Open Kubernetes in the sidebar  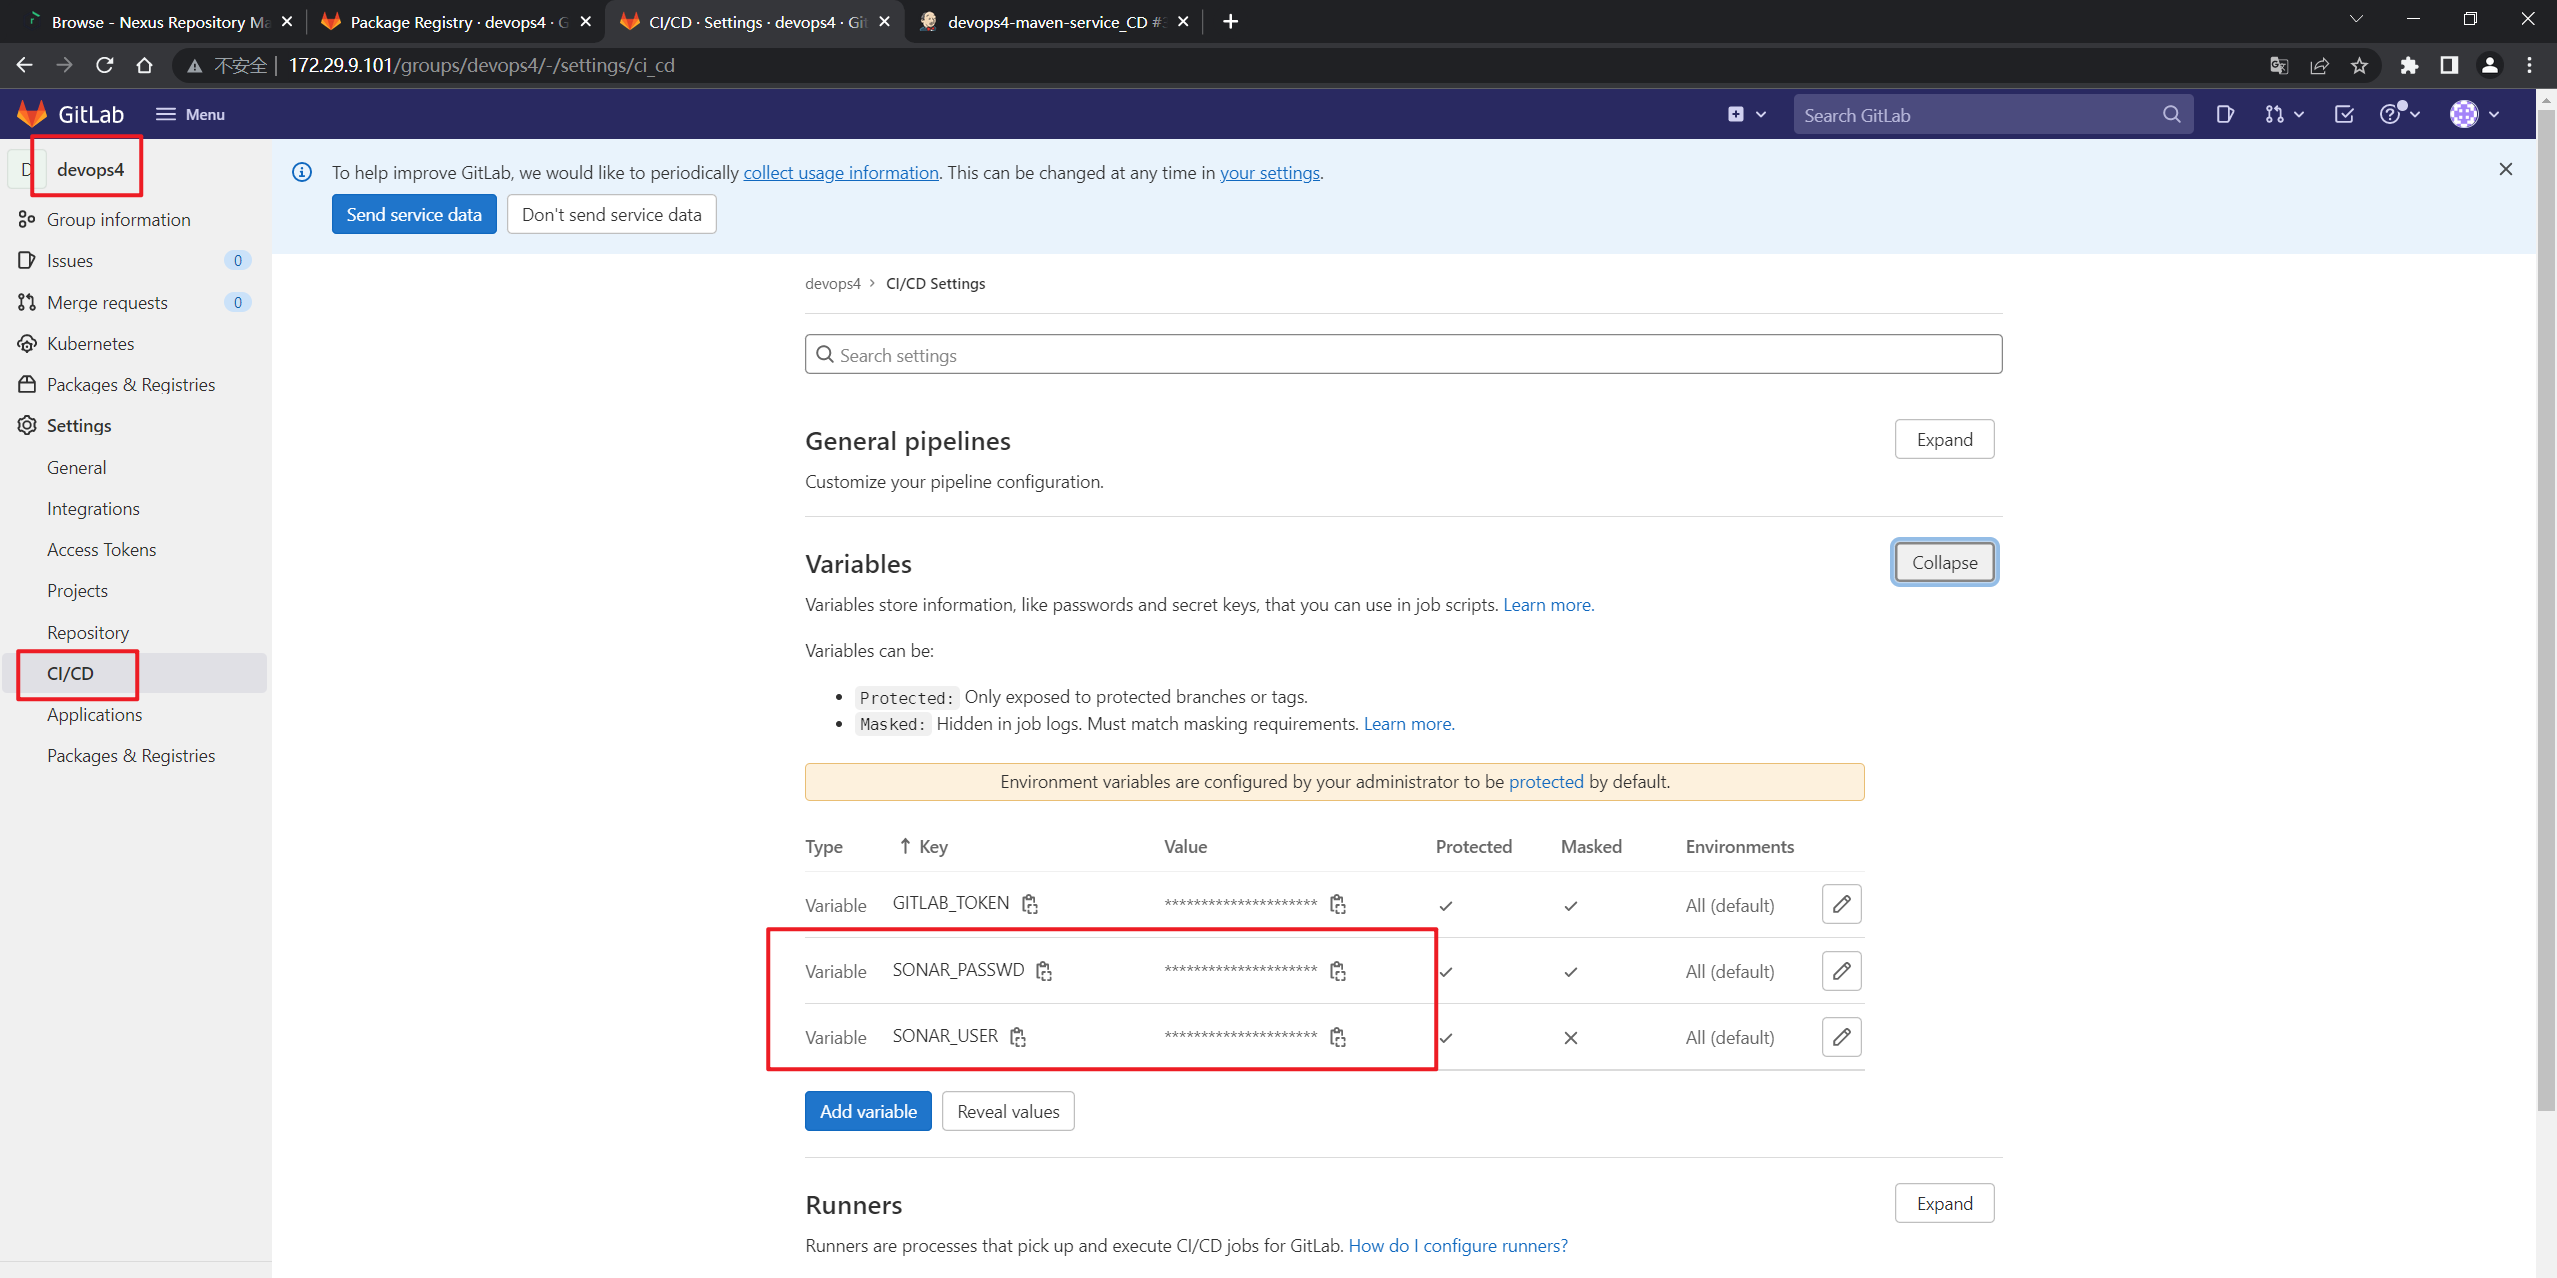(90, 343)
